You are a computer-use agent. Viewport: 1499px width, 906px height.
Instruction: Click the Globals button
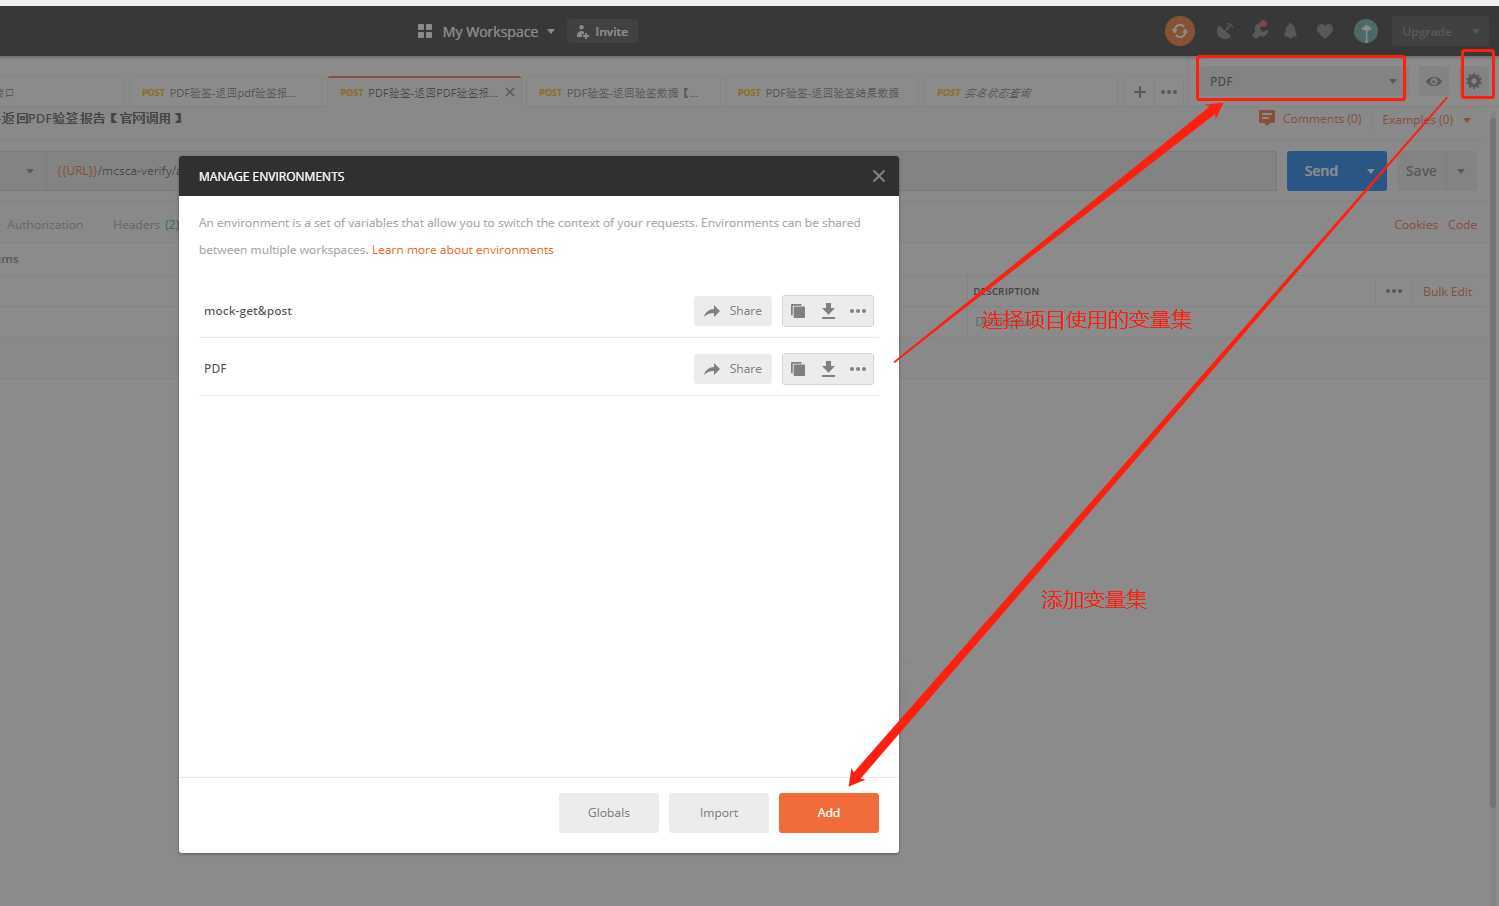609,813
